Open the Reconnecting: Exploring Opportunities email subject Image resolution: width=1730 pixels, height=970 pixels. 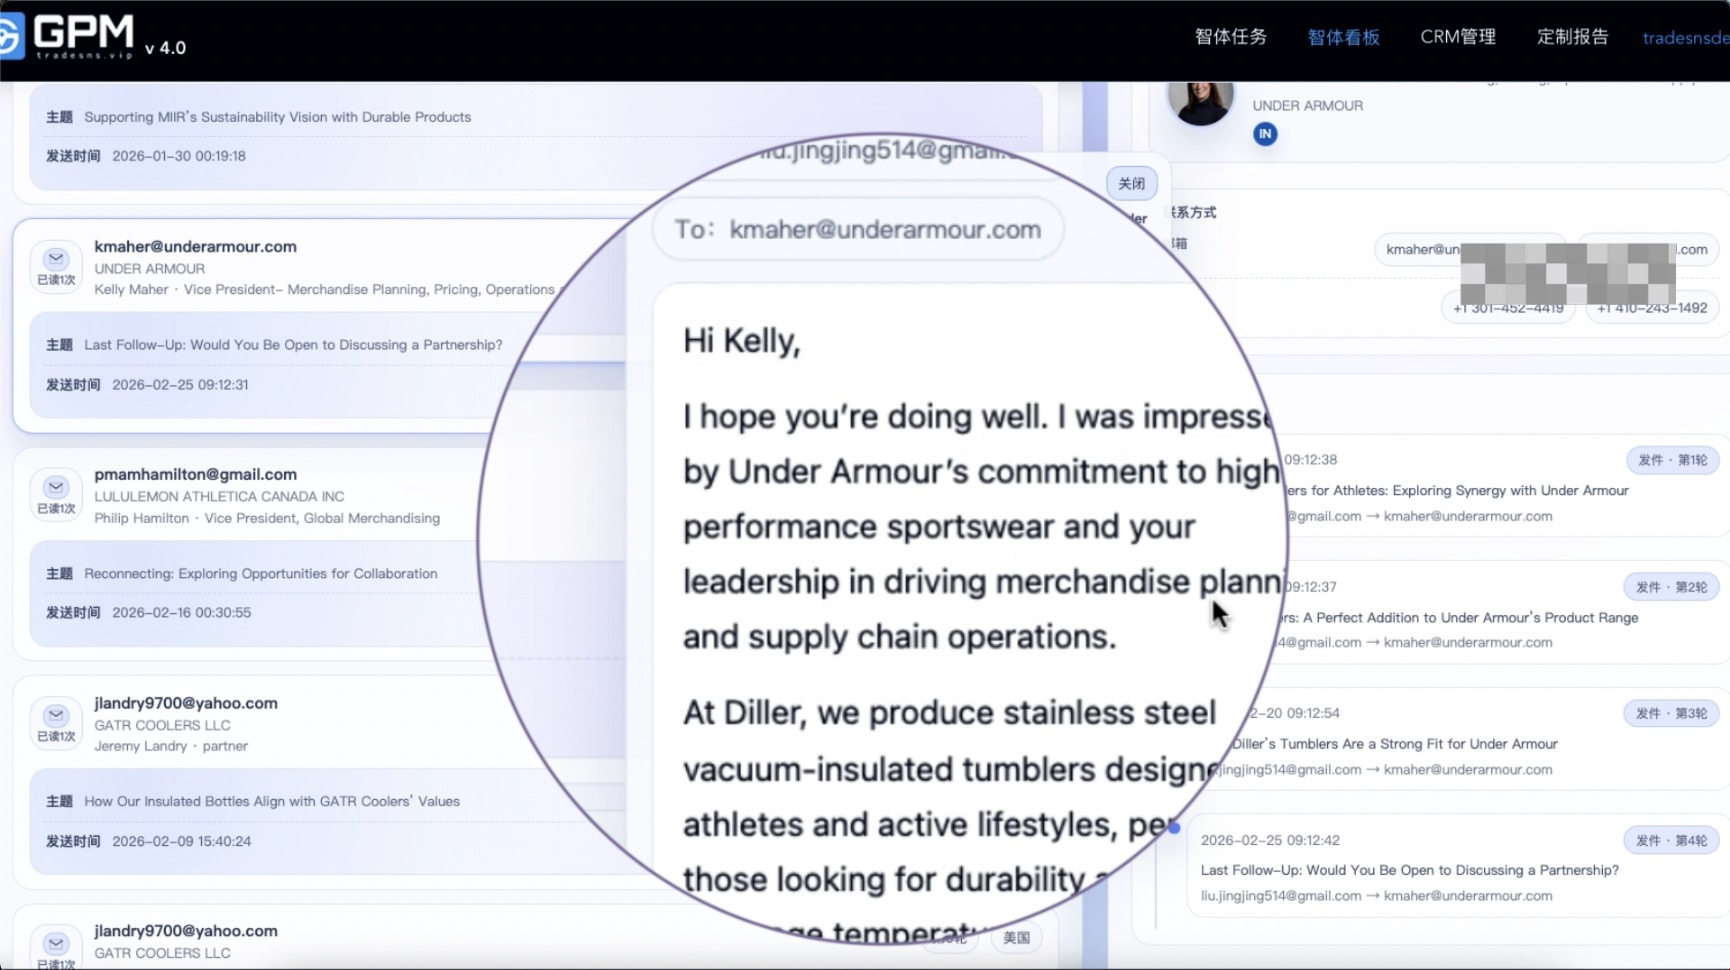(261, 574)
